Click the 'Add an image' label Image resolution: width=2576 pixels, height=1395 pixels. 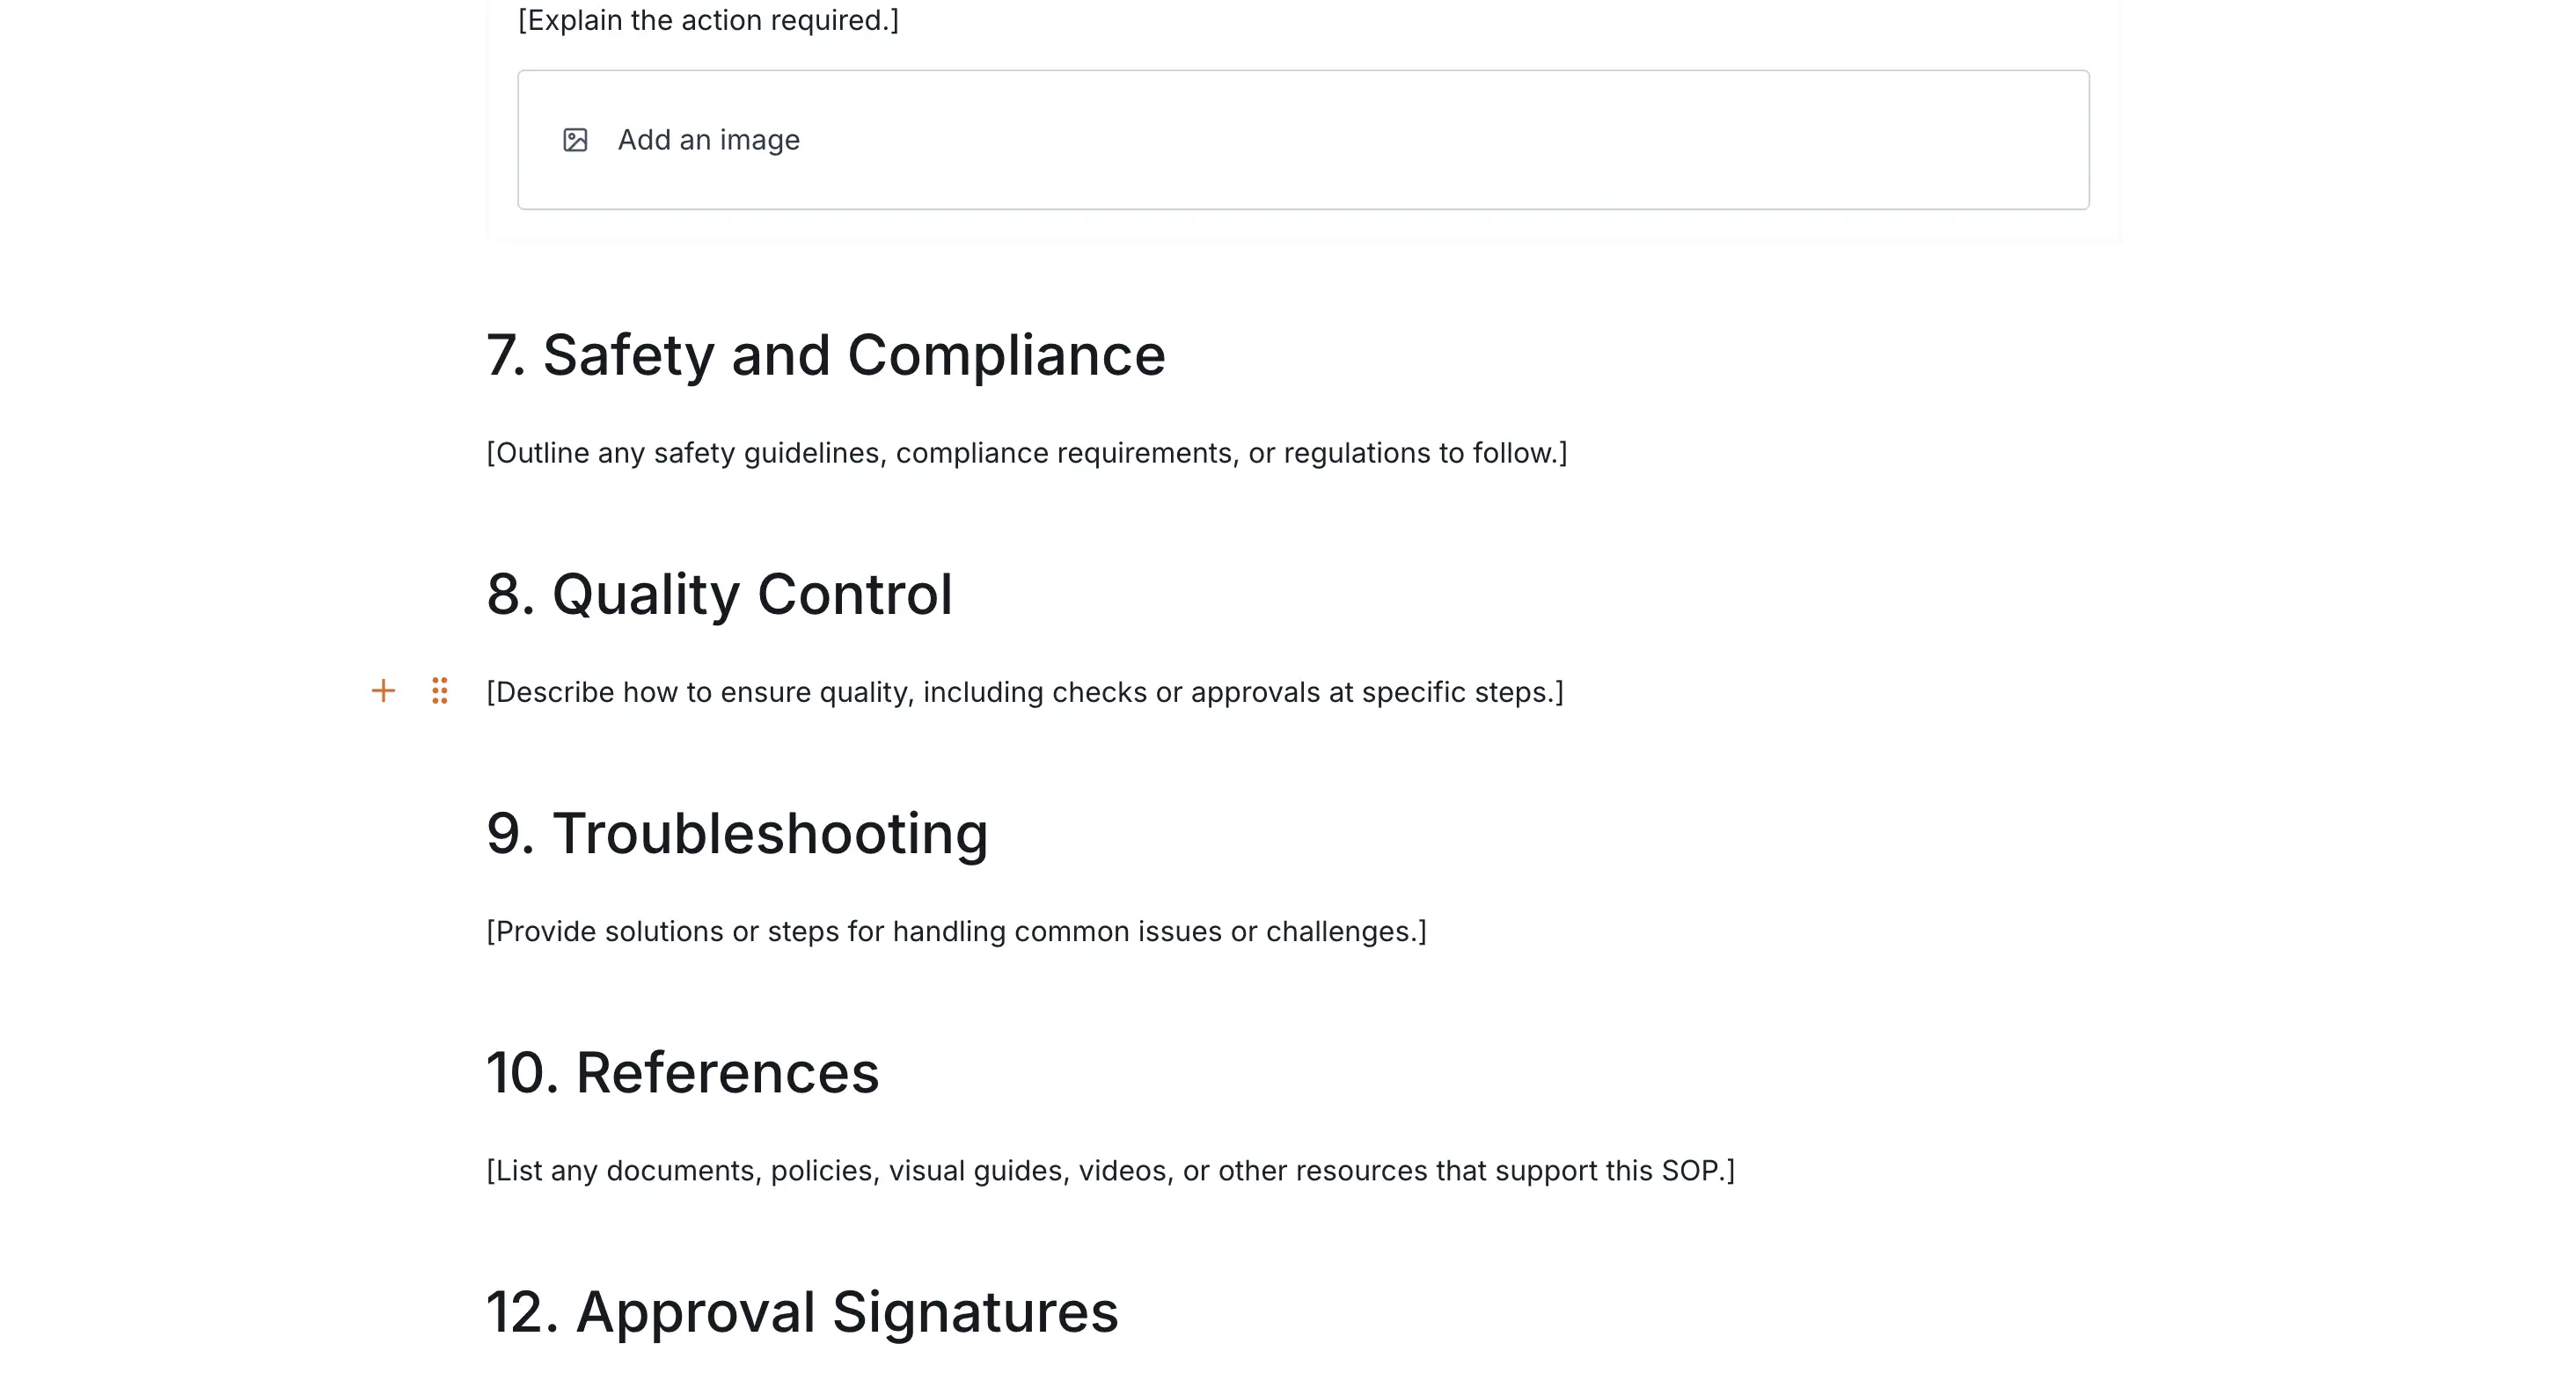(x=708, y=140)
